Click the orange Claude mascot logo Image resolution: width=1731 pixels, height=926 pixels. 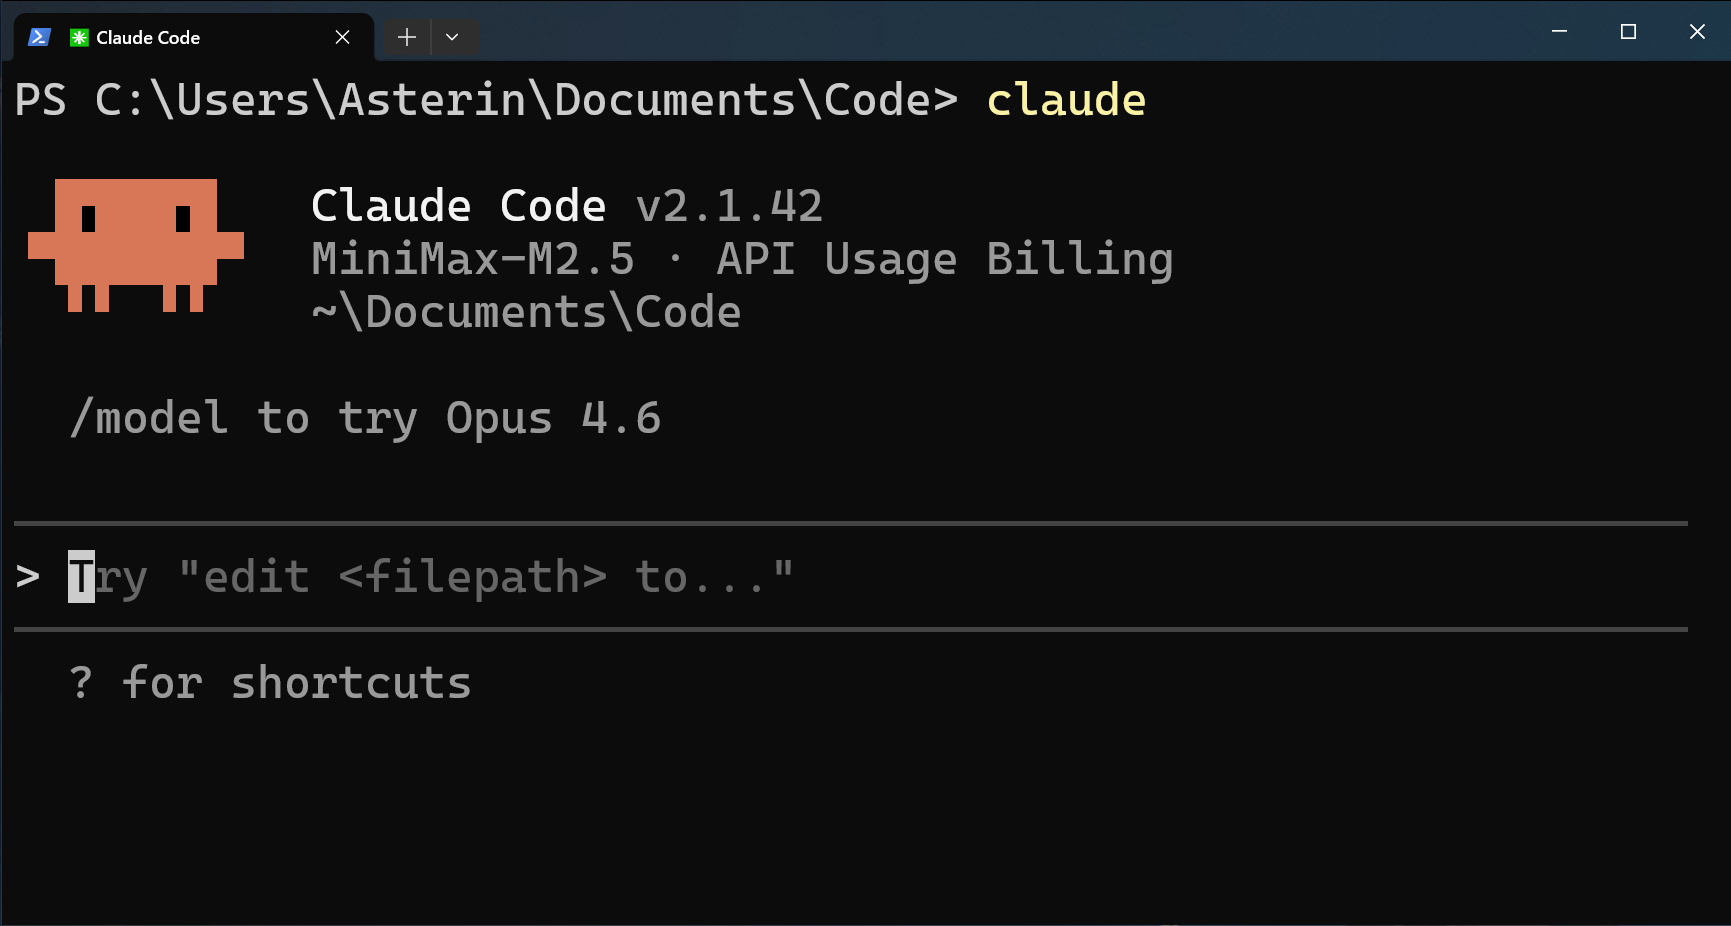click(x=136, y=245)
